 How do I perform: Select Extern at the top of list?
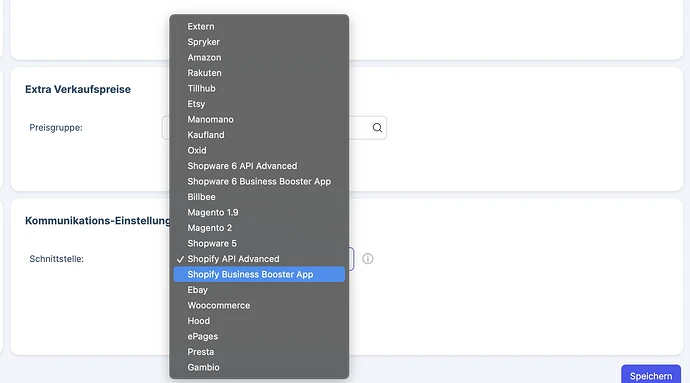coord(259,26)
